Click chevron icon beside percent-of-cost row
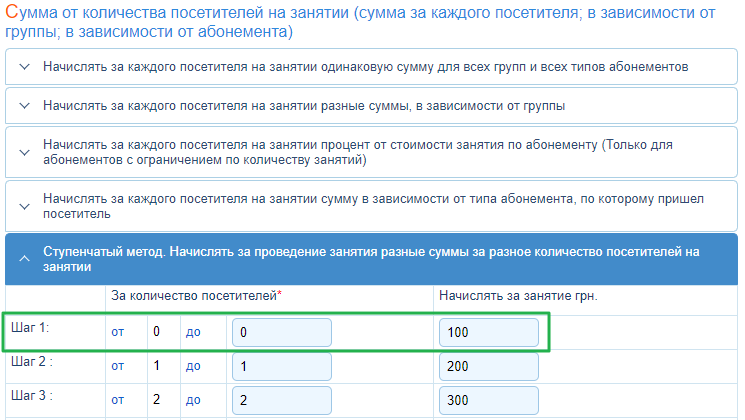Image resolution: width=745 pixels, height=420 pixels. click(24, 152)
